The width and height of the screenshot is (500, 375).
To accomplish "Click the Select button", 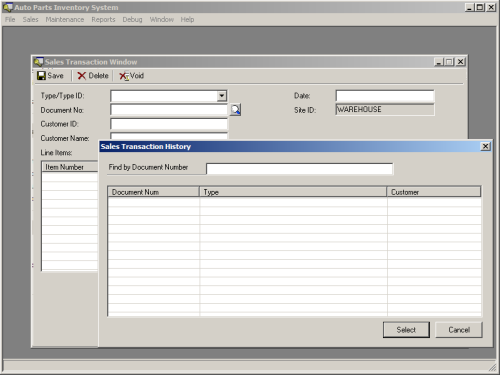I will (406, 330).
